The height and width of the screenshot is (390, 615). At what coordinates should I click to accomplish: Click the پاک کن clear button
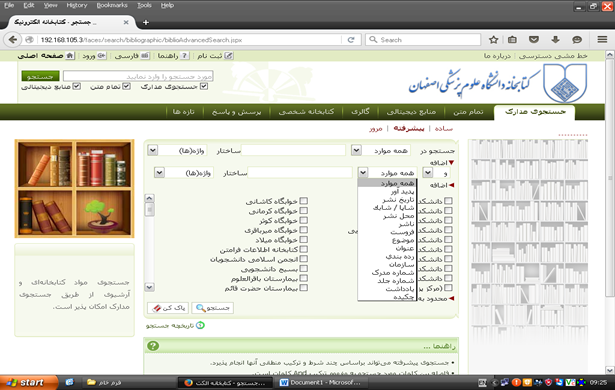[x=168, y=308]
